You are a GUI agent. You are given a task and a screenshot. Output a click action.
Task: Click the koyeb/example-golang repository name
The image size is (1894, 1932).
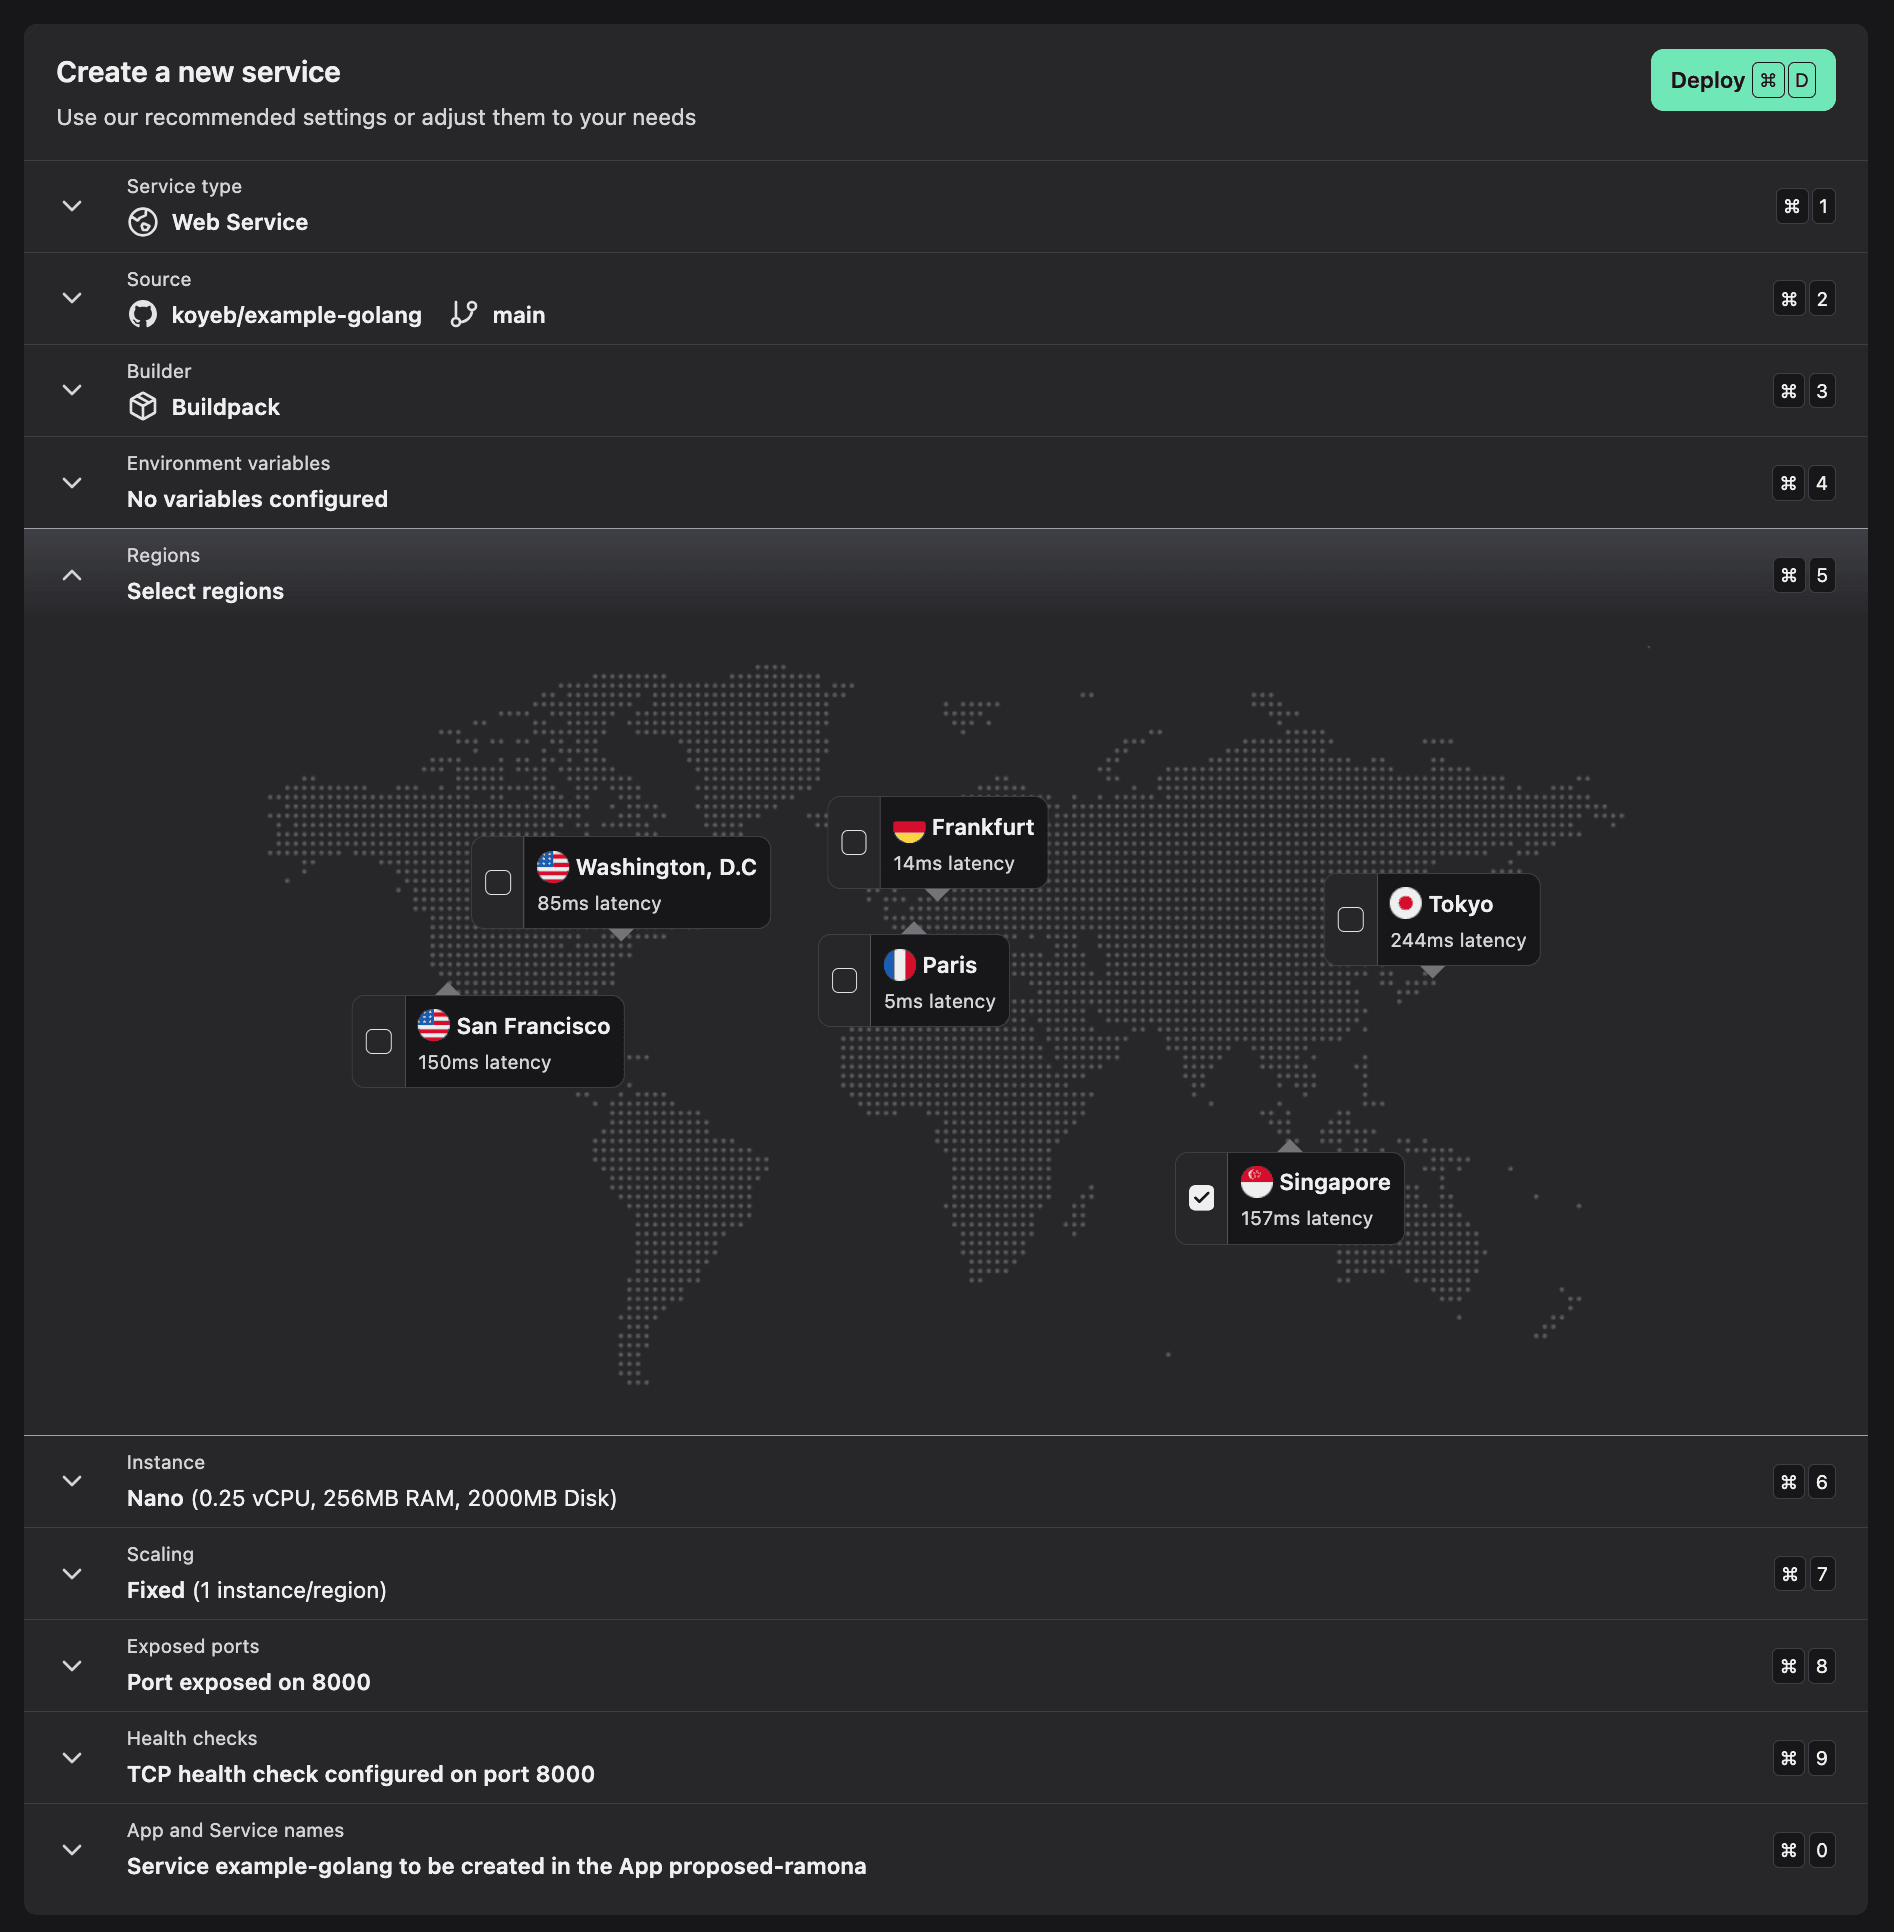296,315
